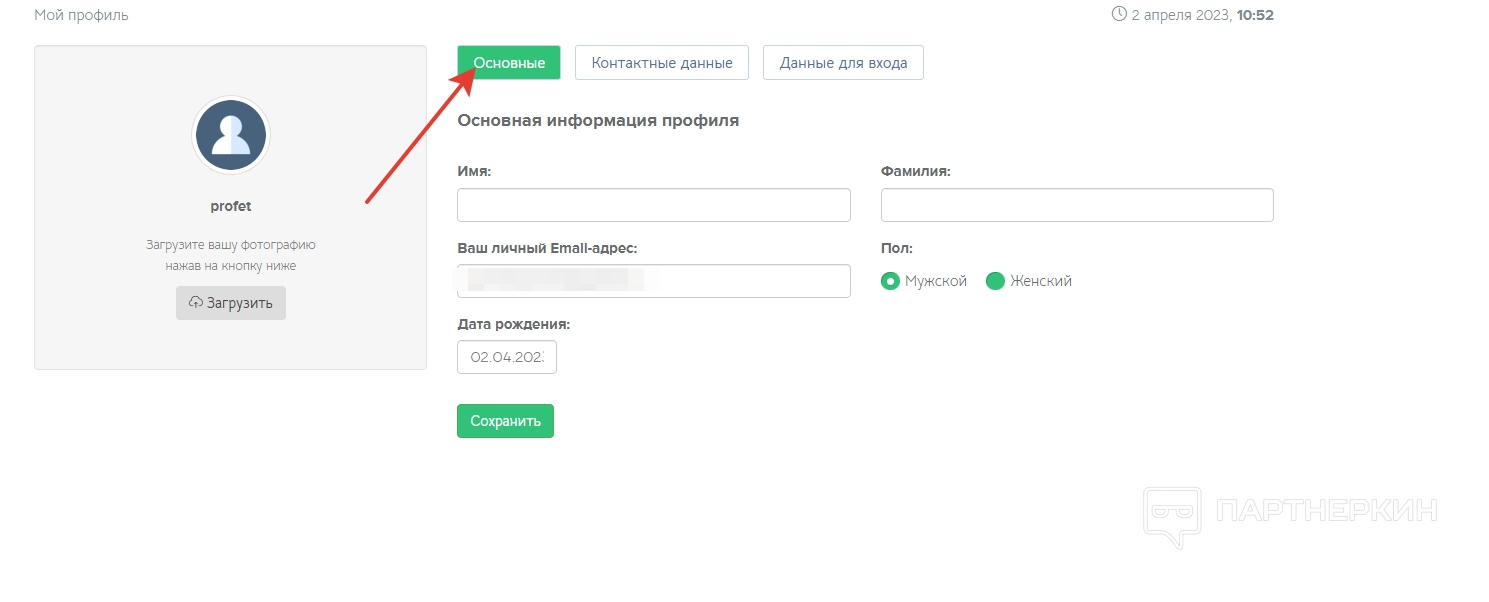Click the cloud upload icon

click(x=196, y=303)
